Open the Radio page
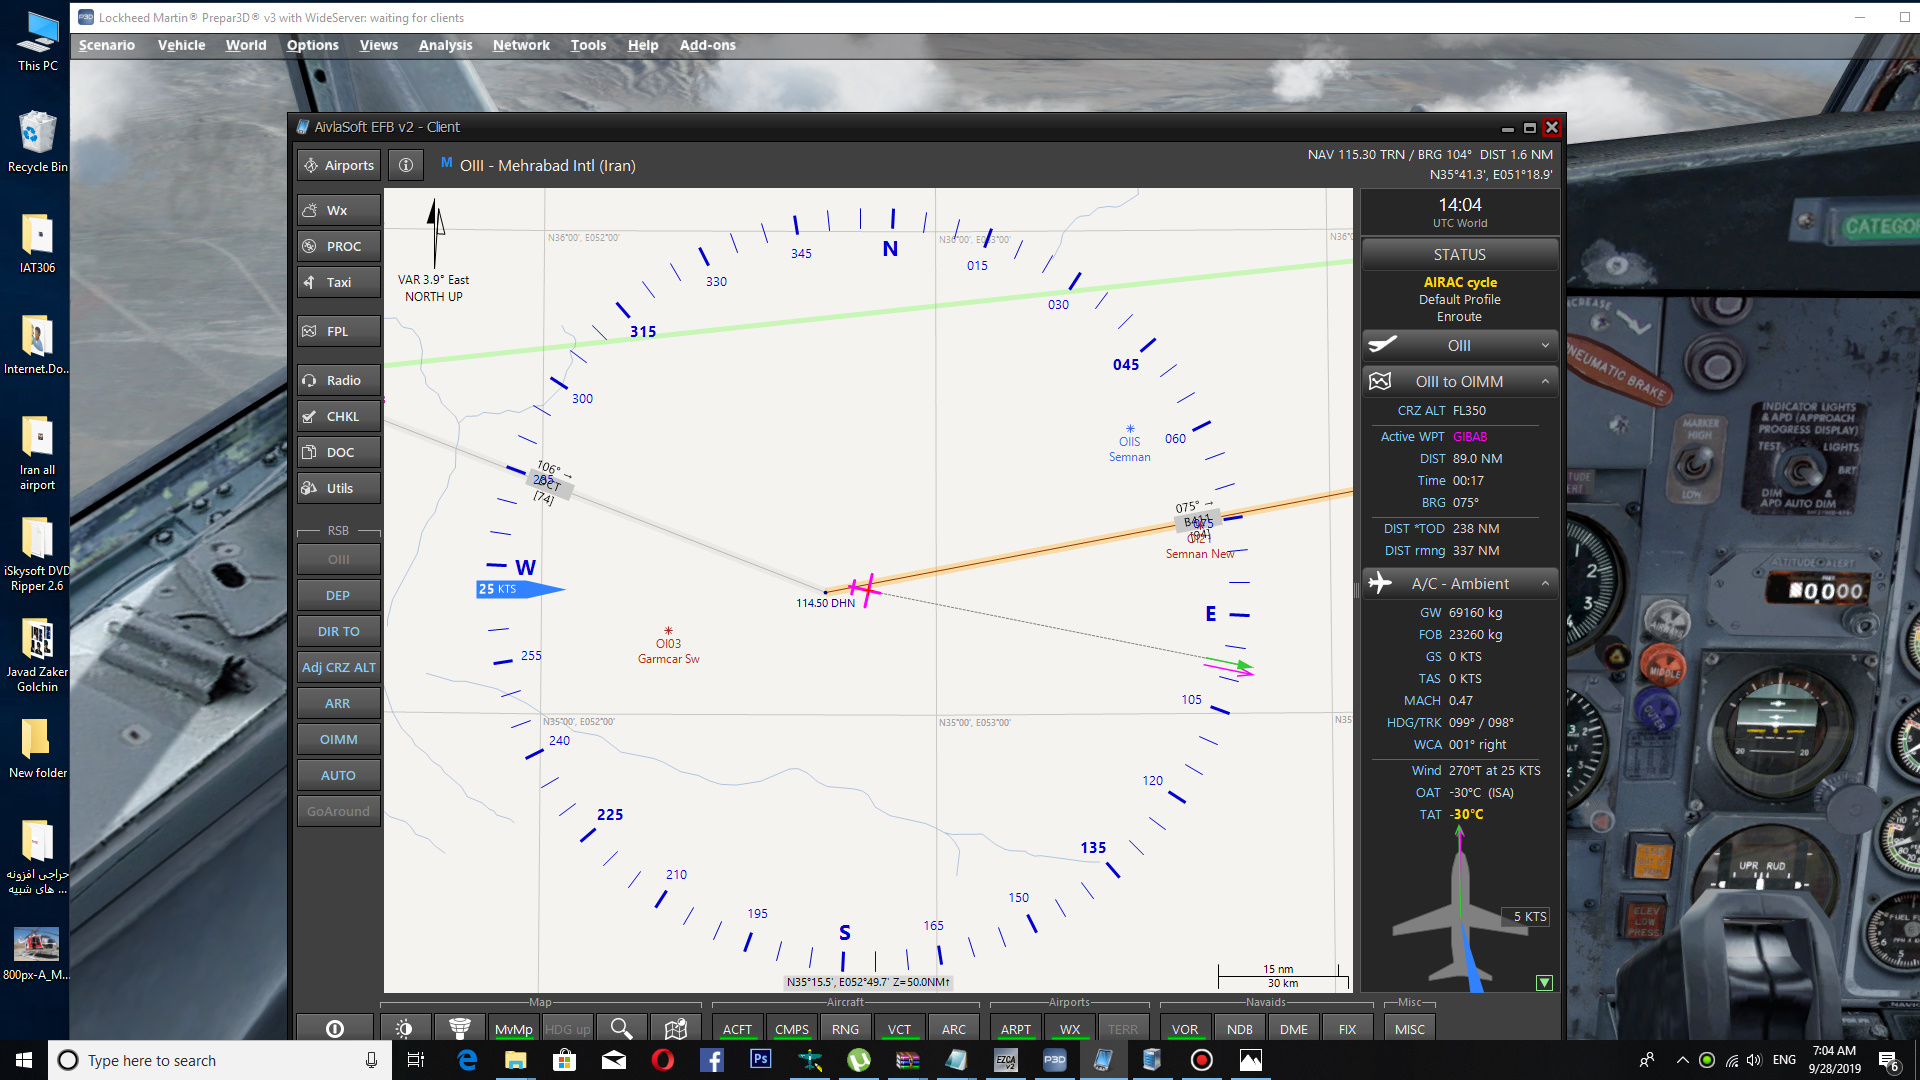The image size is (1920, 1080). 339,380
